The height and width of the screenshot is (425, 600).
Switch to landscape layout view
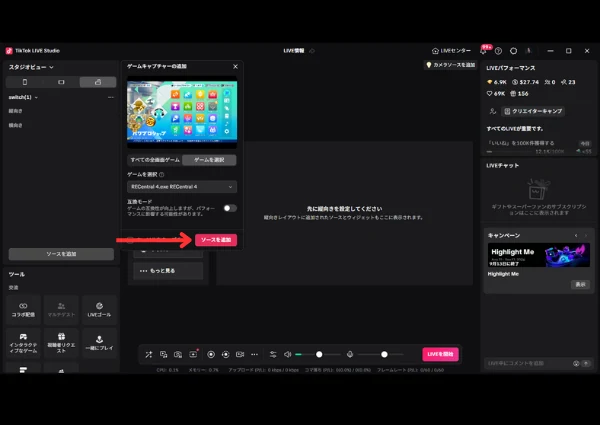tap(61, 82)
